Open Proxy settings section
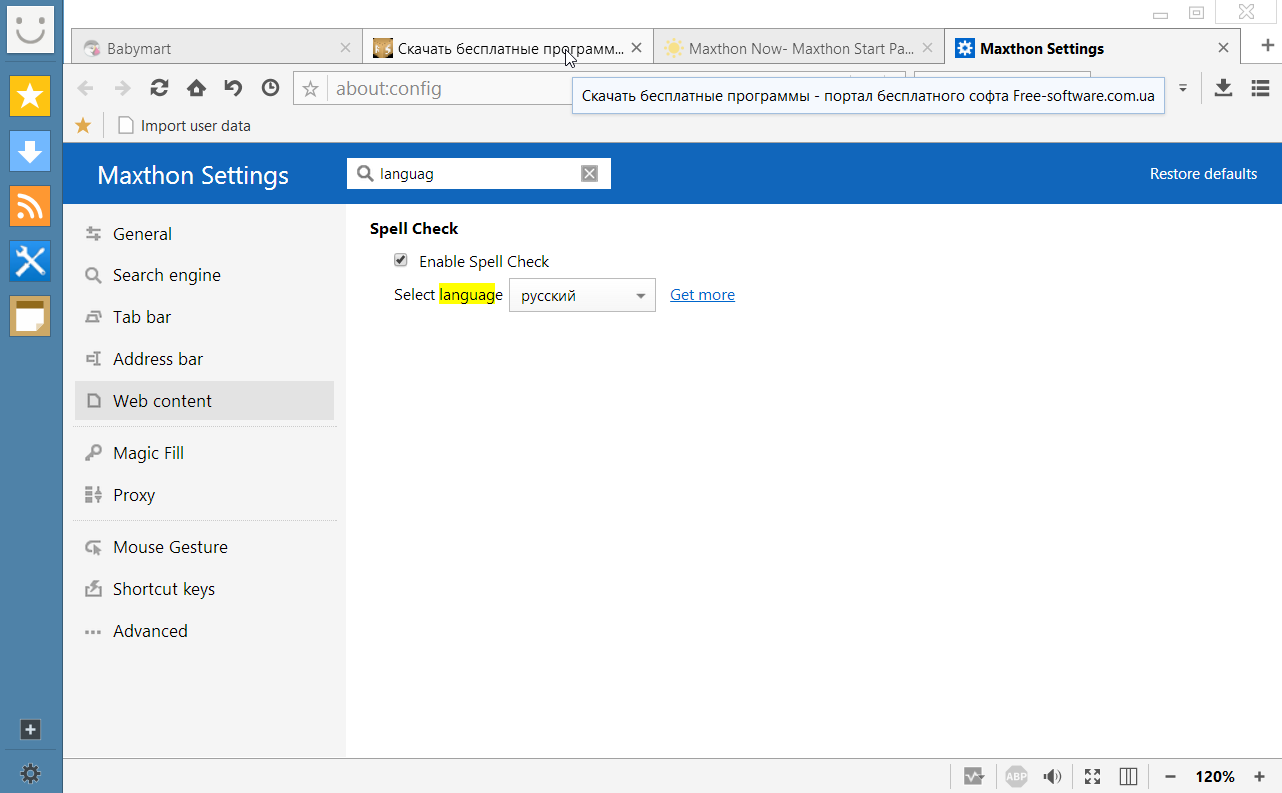This screenshot has width=1282, height=793. tap(204, 495)
